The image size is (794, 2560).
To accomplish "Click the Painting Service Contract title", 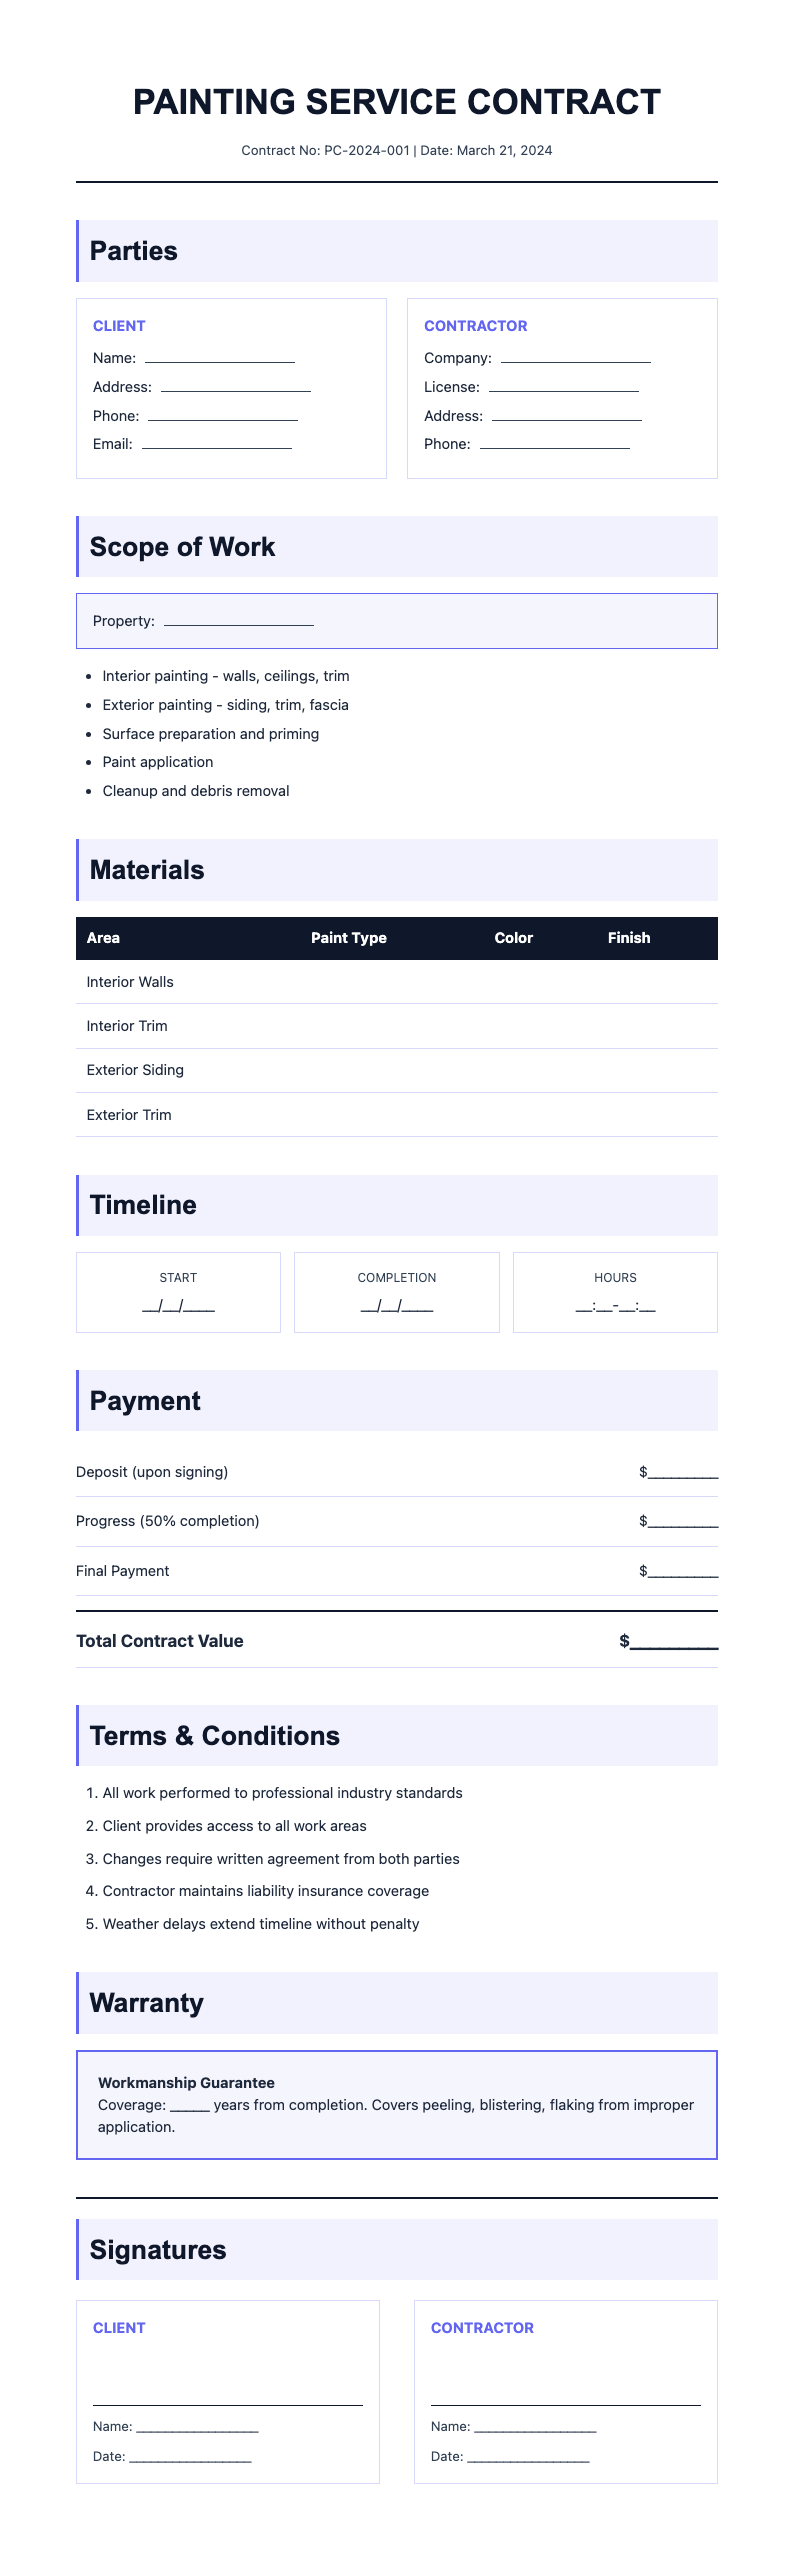I will click(397, 102).
